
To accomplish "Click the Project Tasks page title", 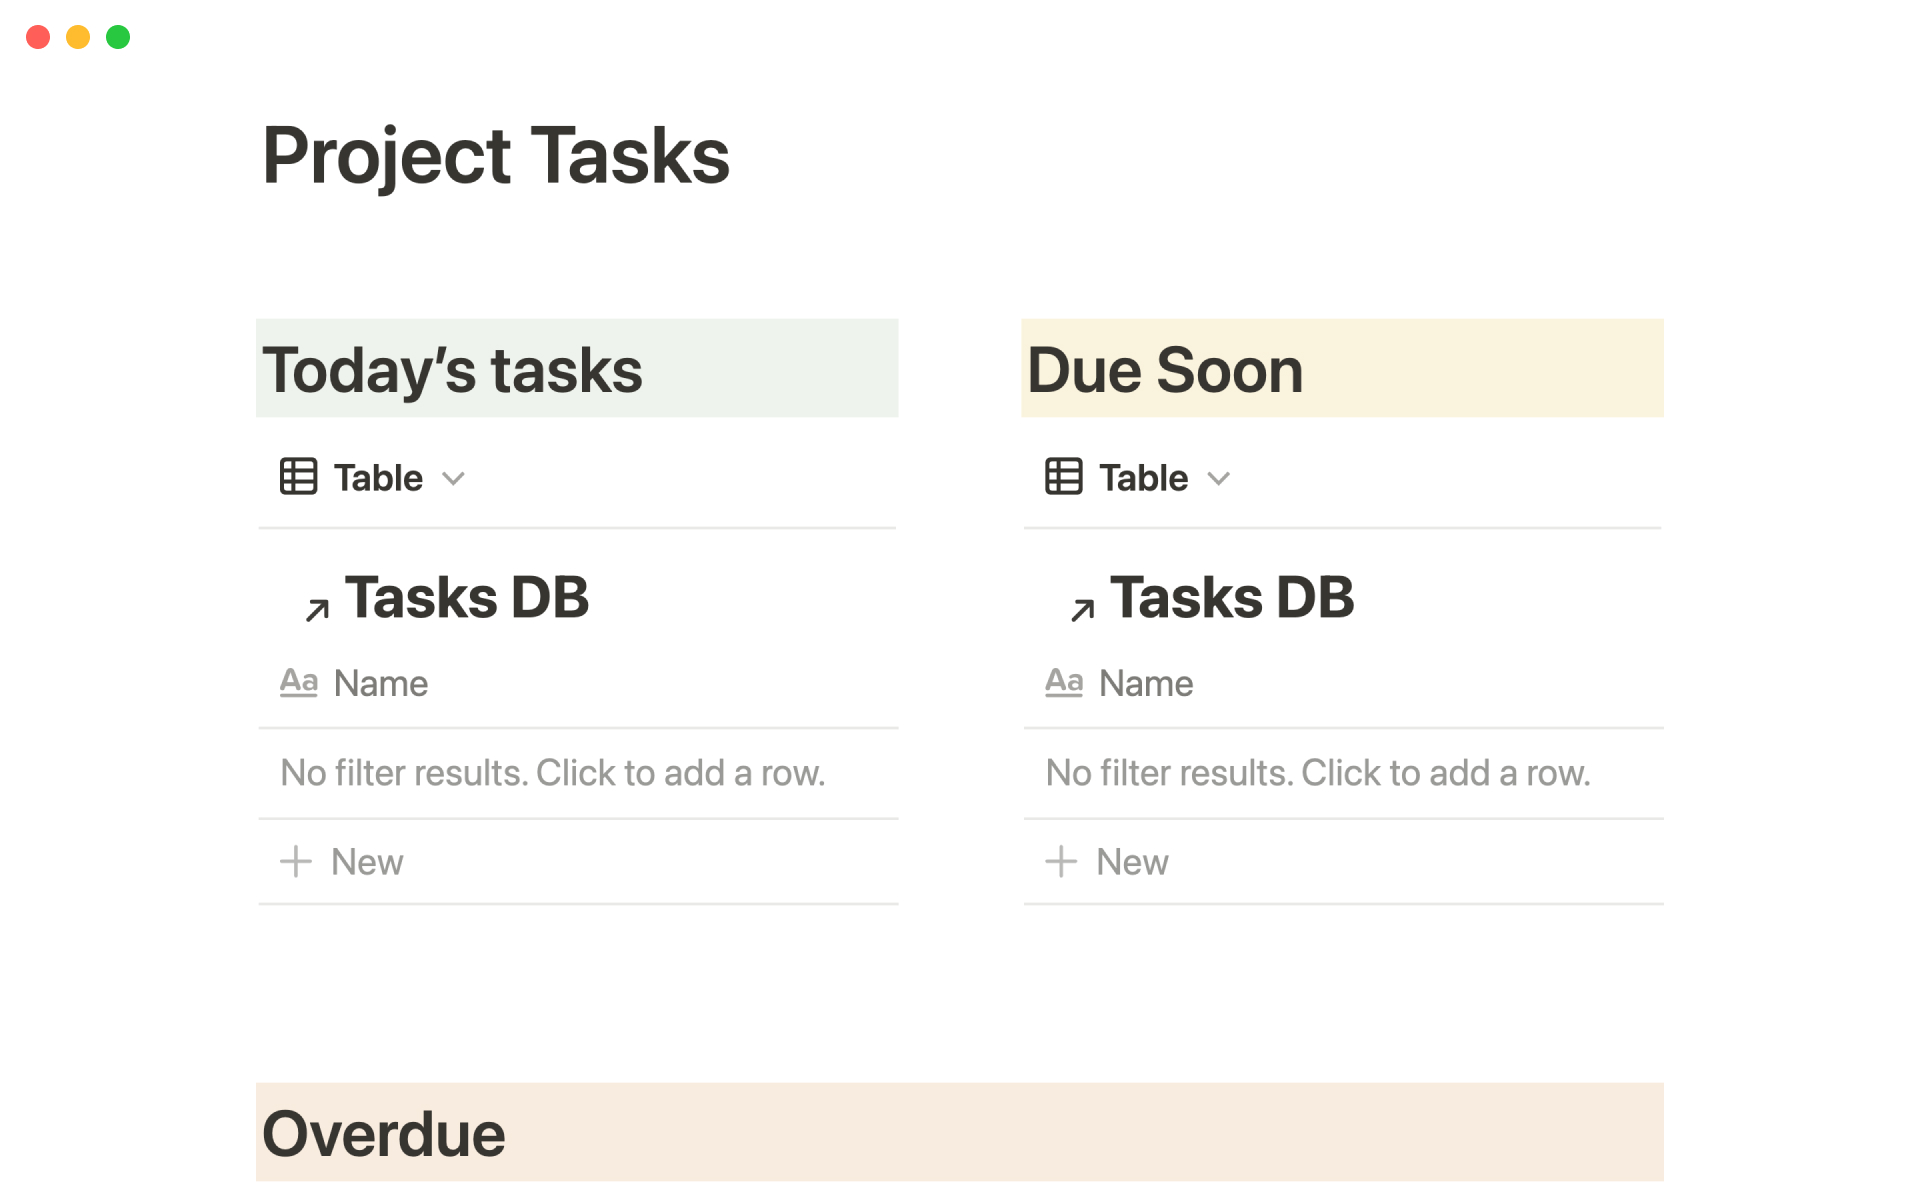I will (x=496, y=156).
